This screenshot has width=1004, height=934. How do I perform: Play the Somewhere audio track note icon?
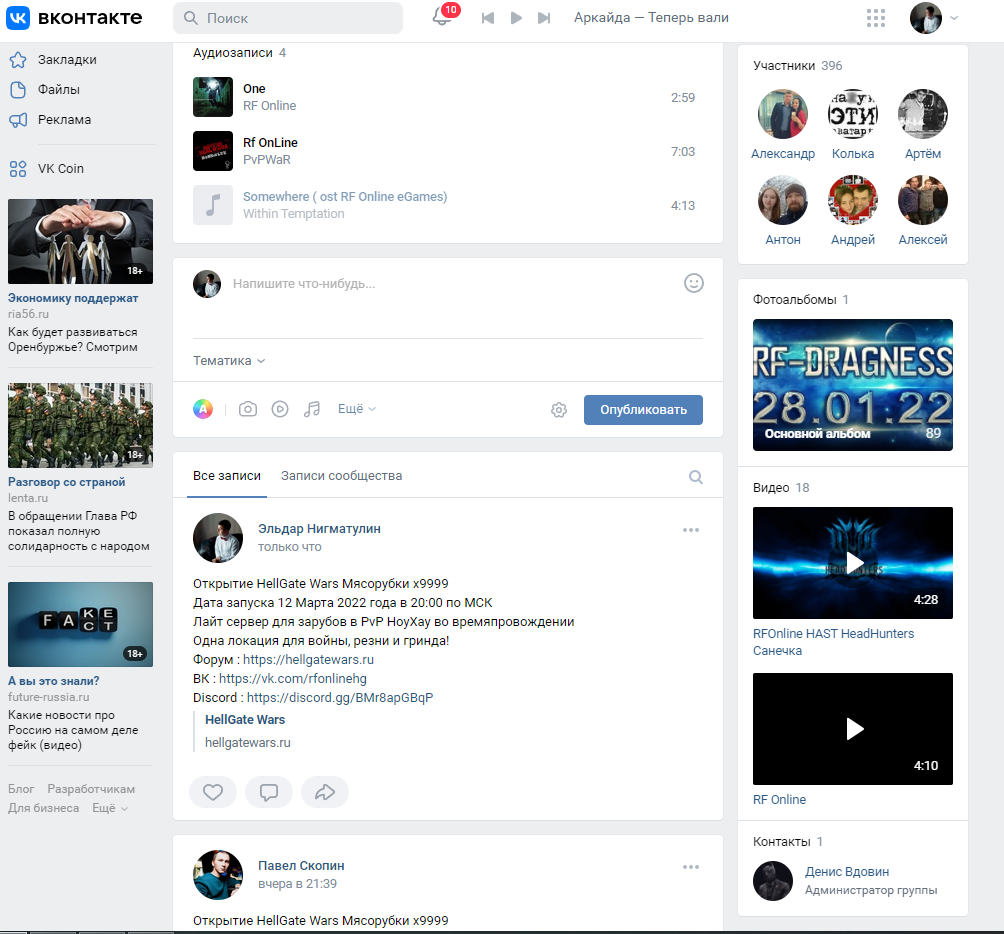(213, 205)
